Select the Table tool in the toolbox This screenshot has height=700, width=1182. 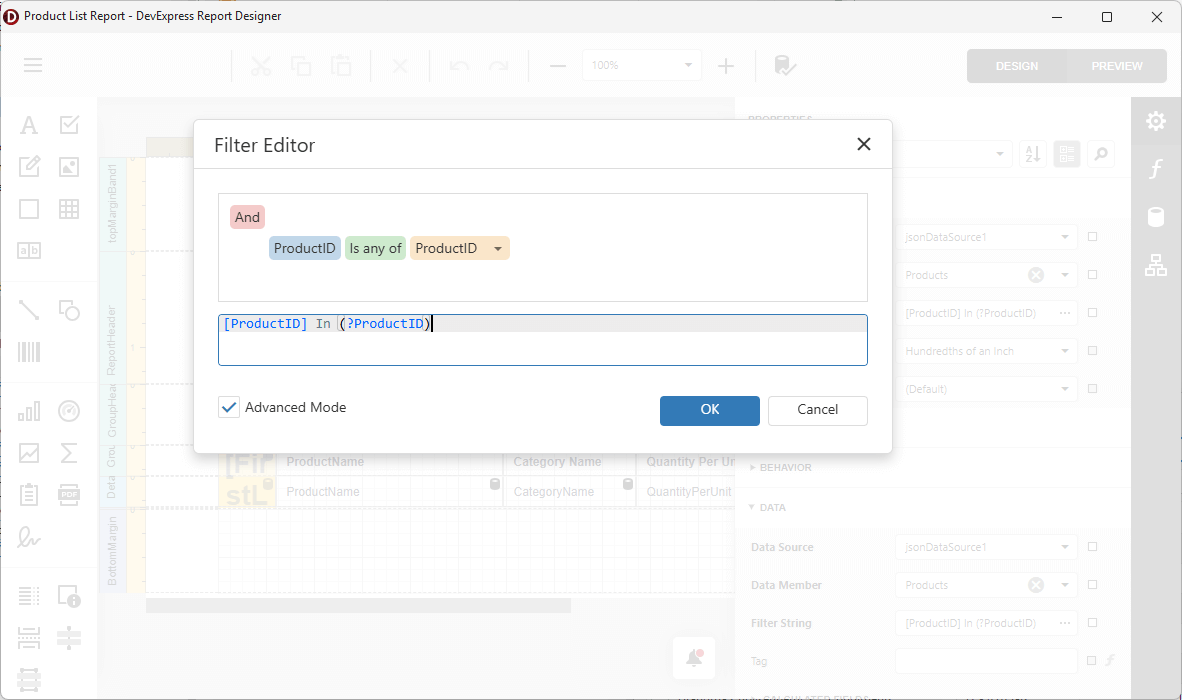pos(68,208)
